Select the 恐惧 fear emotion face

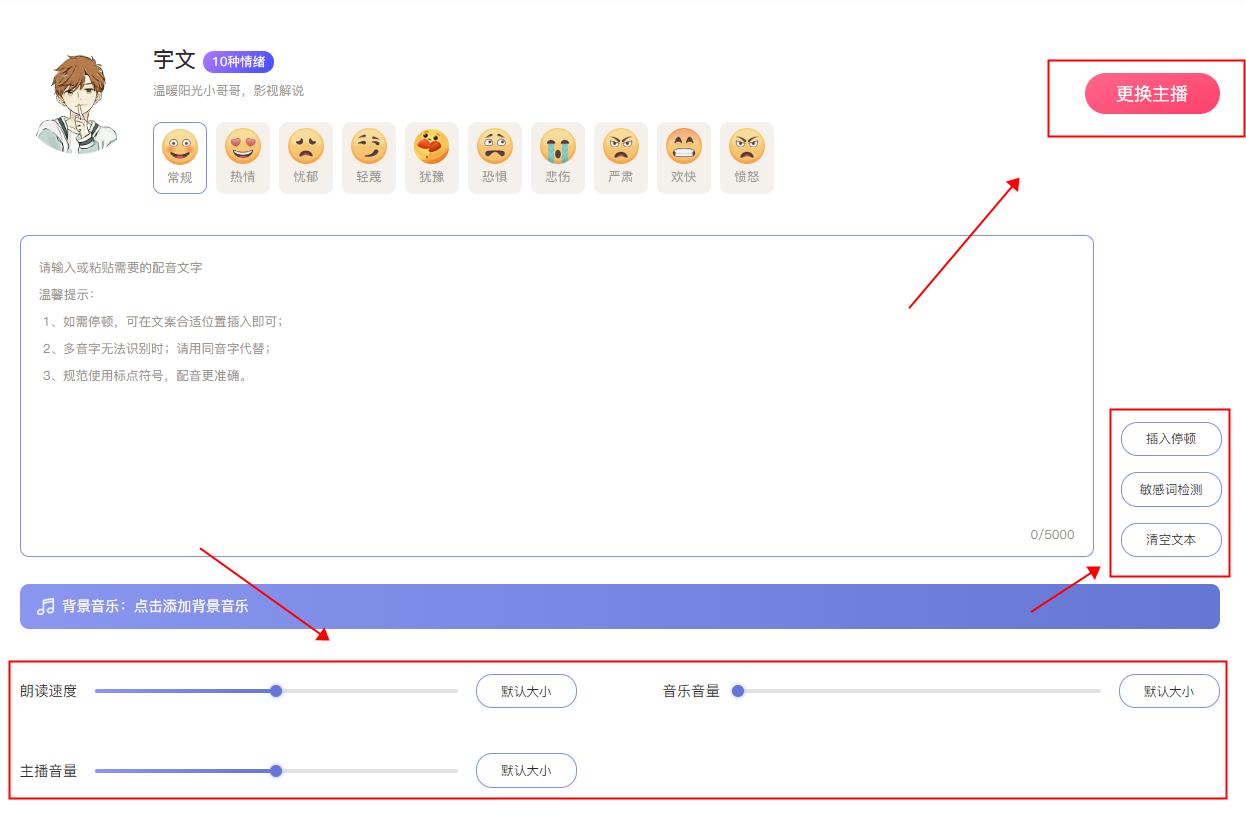495,157
